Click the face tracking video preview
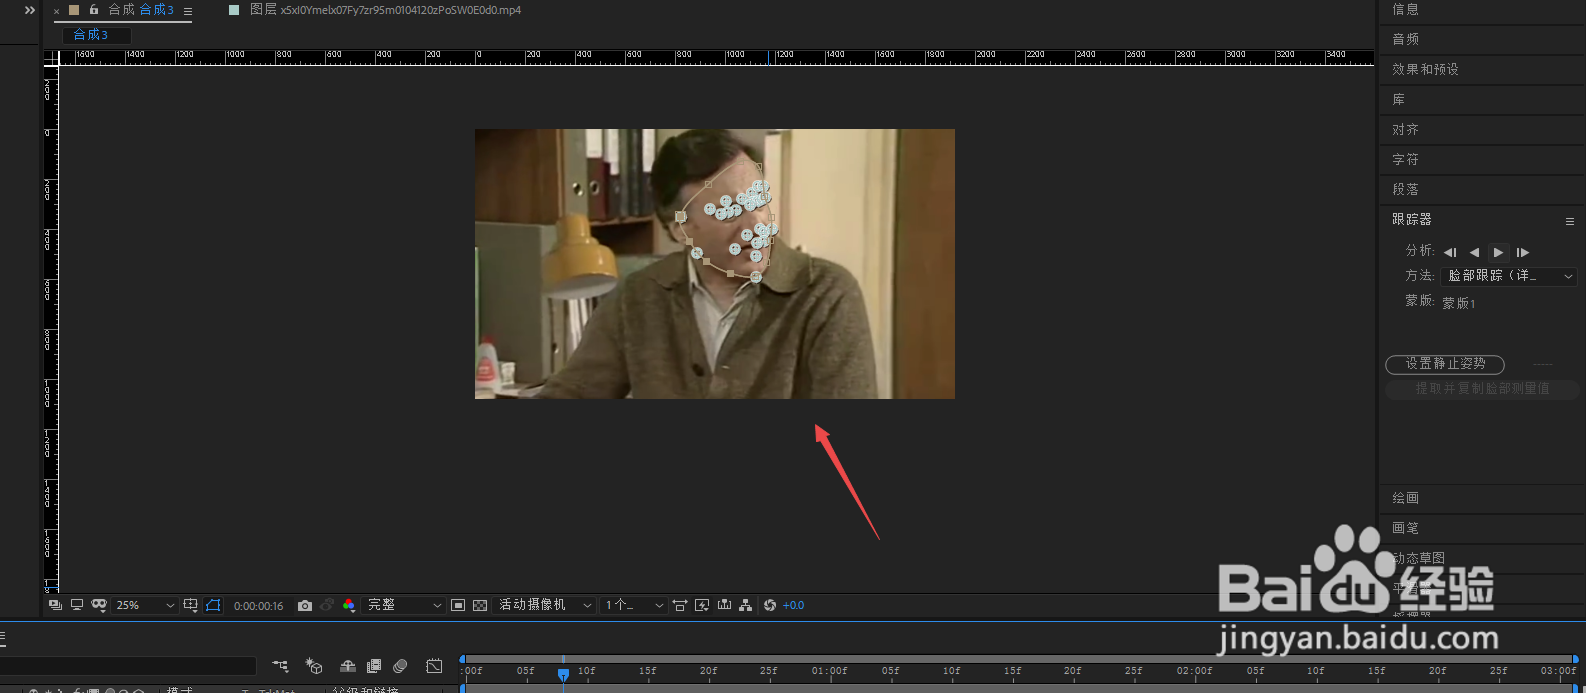 point(715,264)
